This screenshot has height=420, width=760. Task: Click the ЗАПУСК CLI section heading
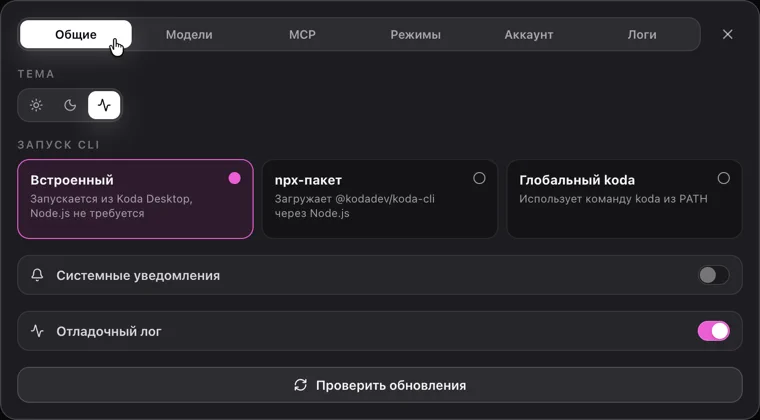[59, 145]
